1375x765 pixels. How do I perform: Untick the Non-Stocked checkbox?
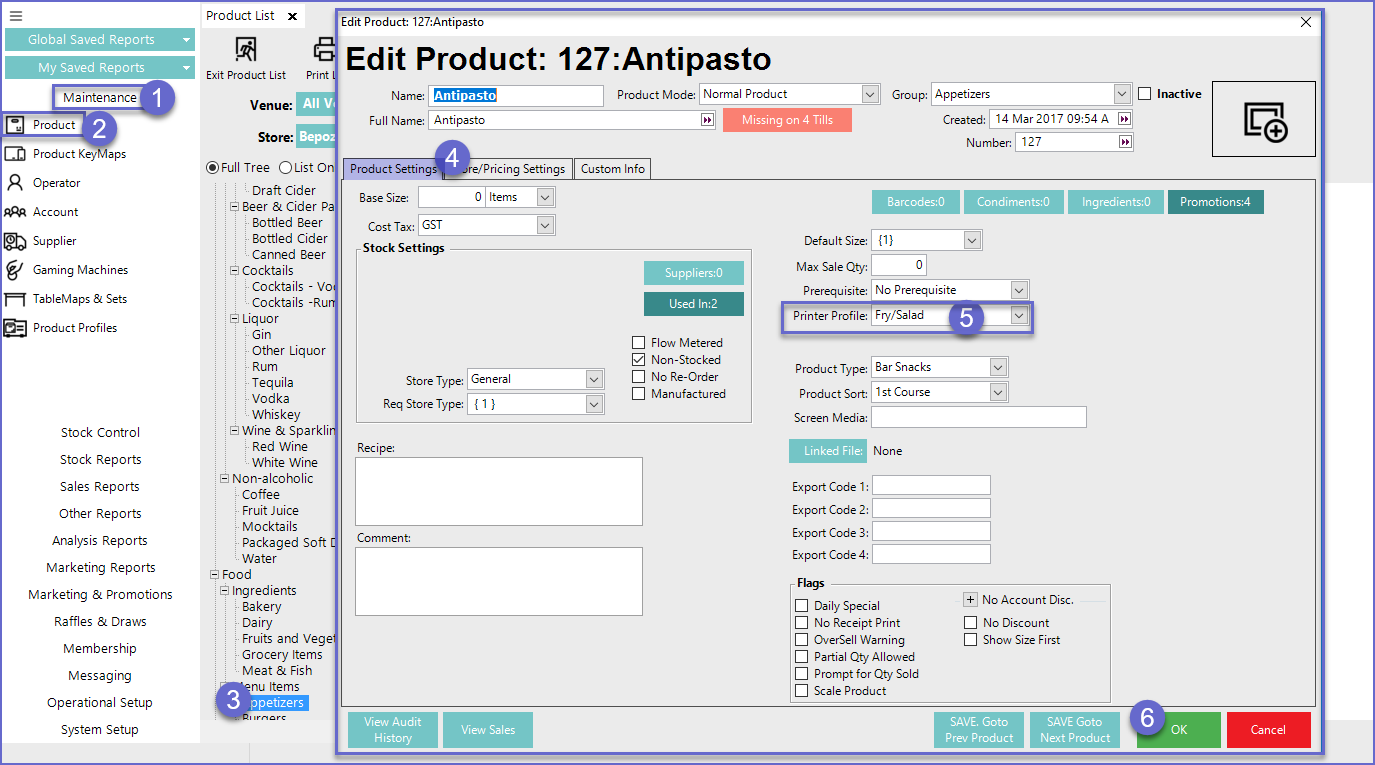[x=639, y=360]
